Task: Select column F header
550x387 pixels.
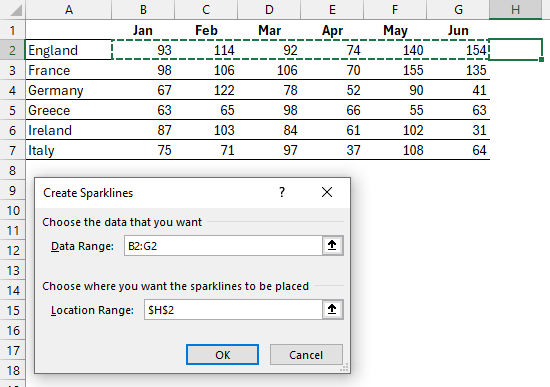Action: click(x=395, y=10)
